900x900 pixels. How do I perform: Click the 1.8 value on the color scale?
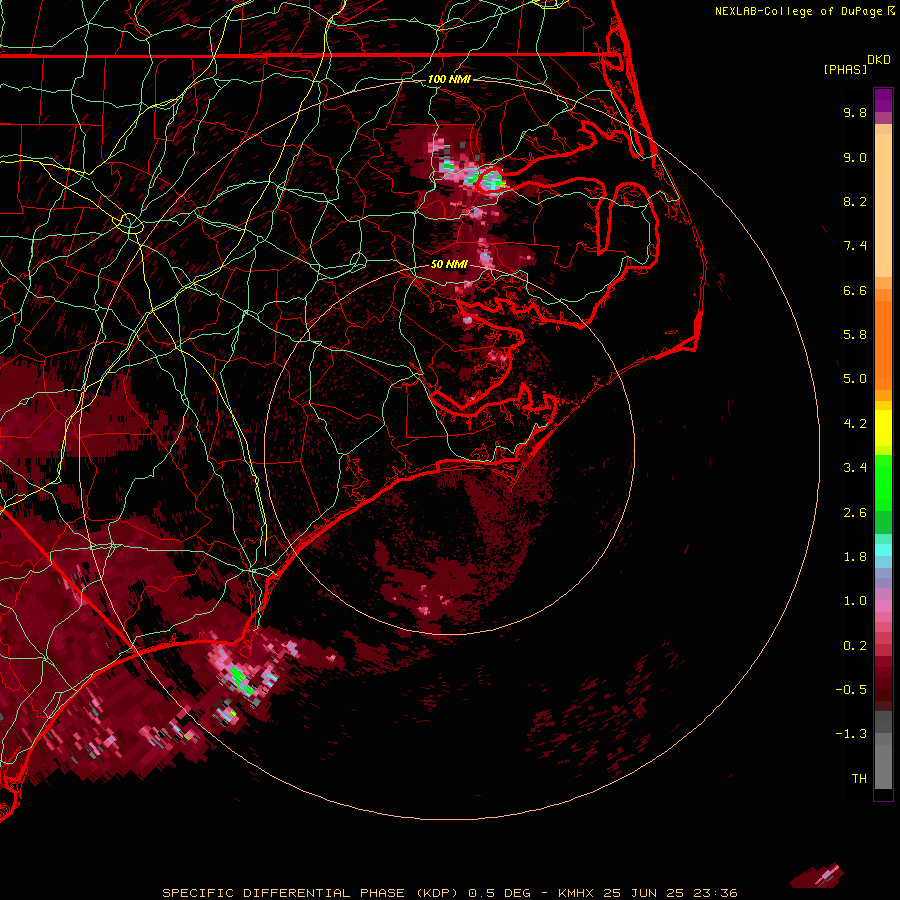click(855, 557)
